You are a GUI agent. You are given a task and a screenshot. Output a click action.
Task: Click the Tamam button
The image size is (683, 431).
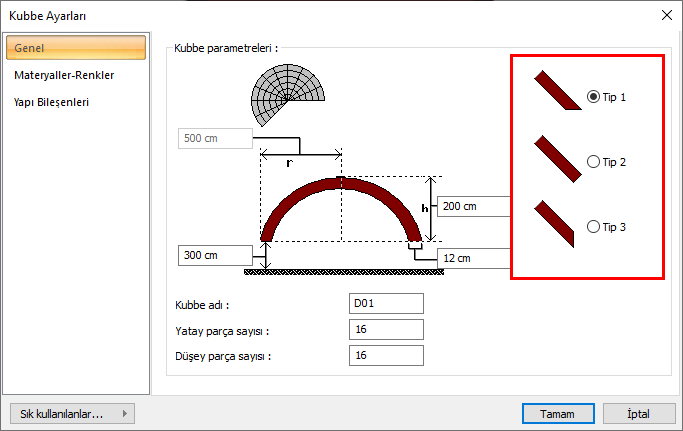558,414
